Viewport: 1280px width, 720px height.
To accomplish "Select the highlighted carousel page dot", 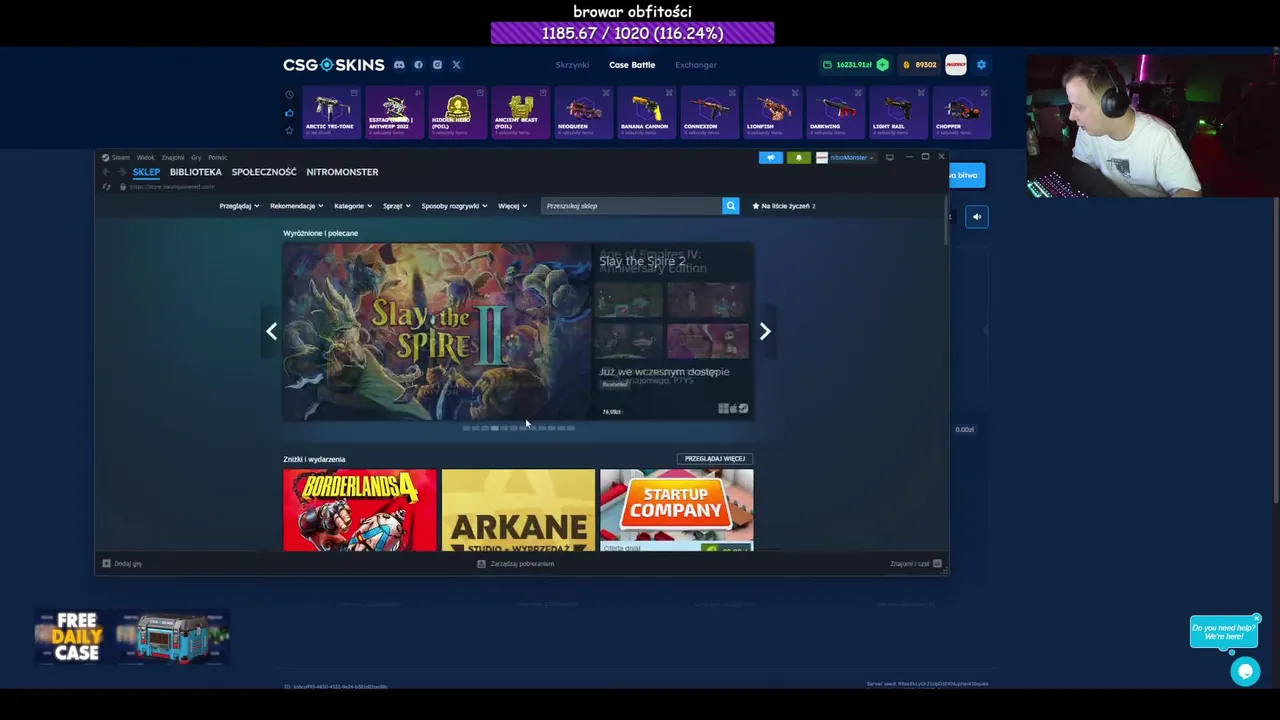I will coord(494,428).
